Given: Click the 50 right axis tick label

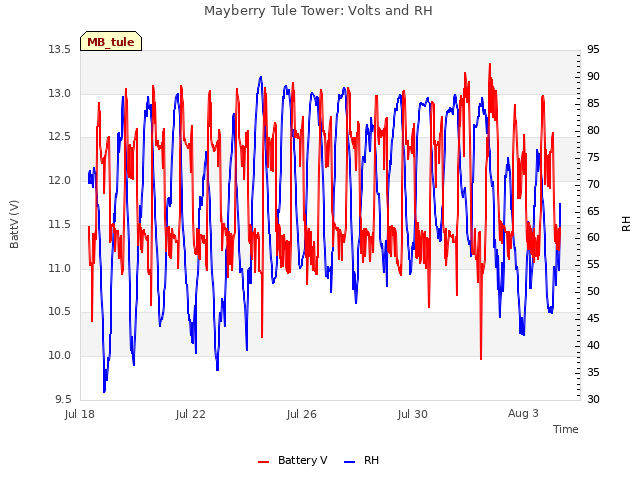Looking at the screenshot, I should coord(593,292).
